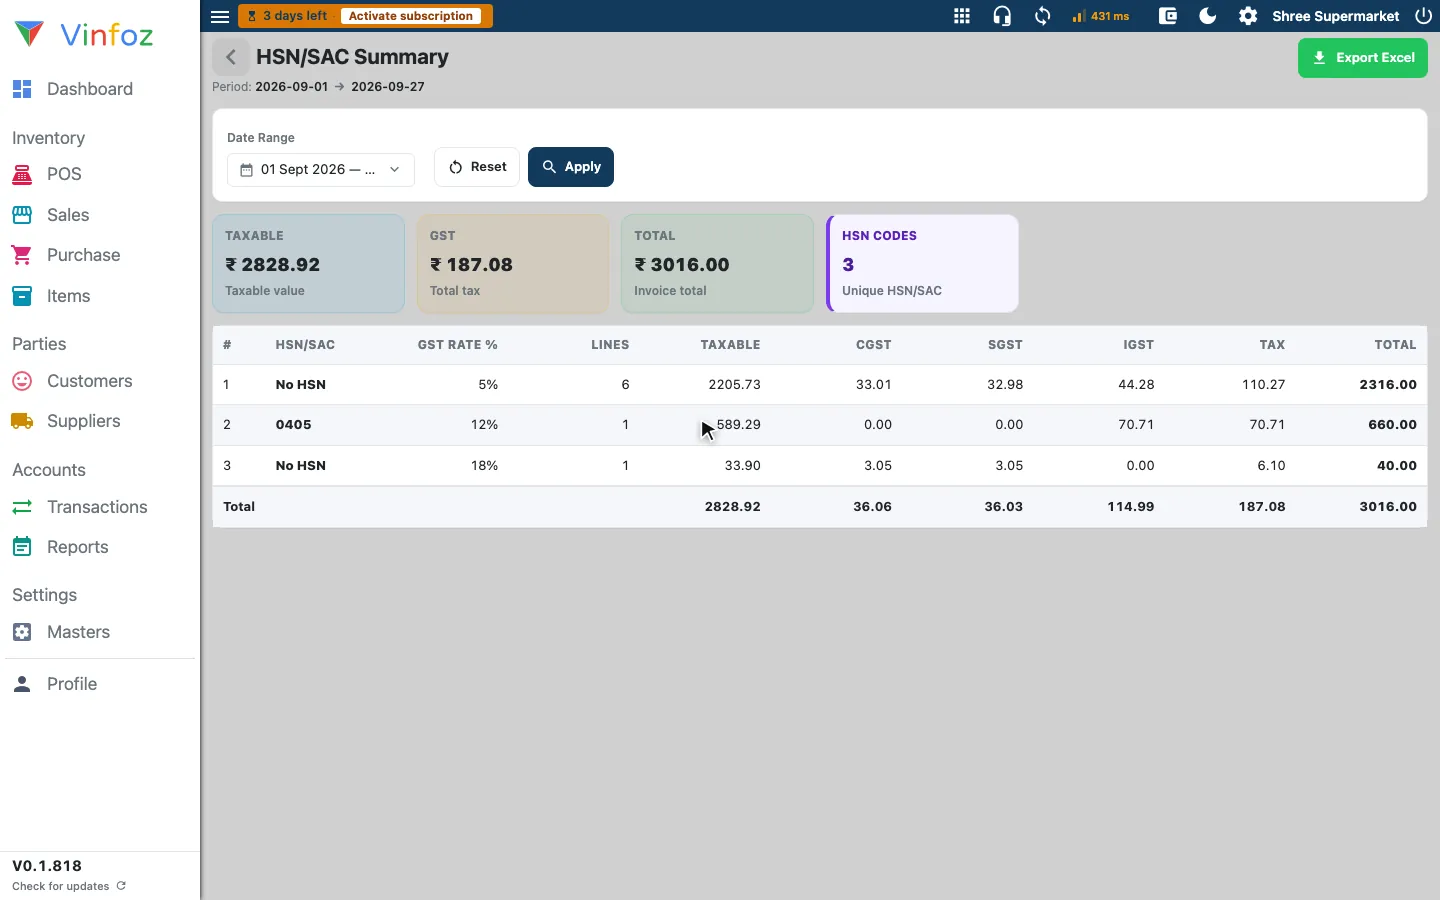
Task: Click the power logout icon
Action: [1424, 16]
